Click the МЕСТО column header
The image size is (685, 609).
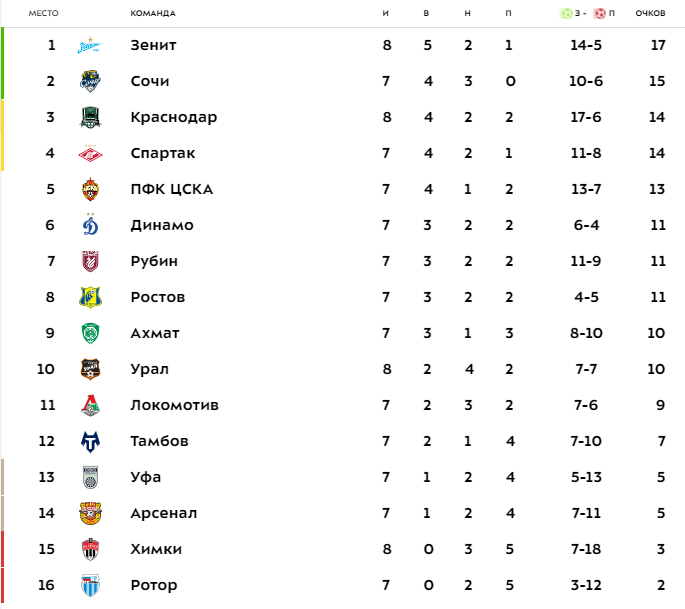(43, 13)
